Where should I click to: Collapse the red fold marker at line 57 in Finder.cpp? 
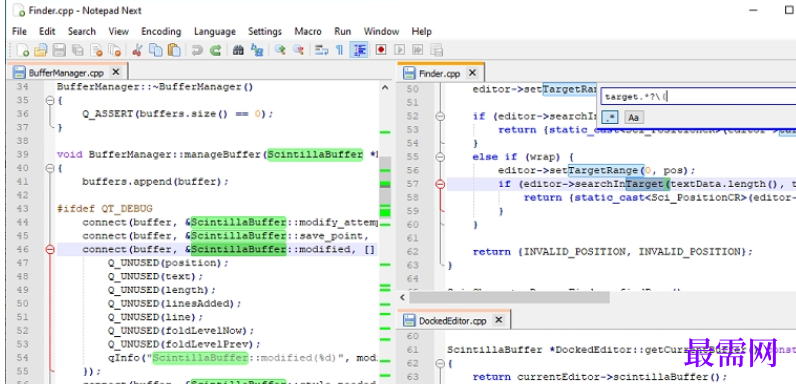pos(440,184)
